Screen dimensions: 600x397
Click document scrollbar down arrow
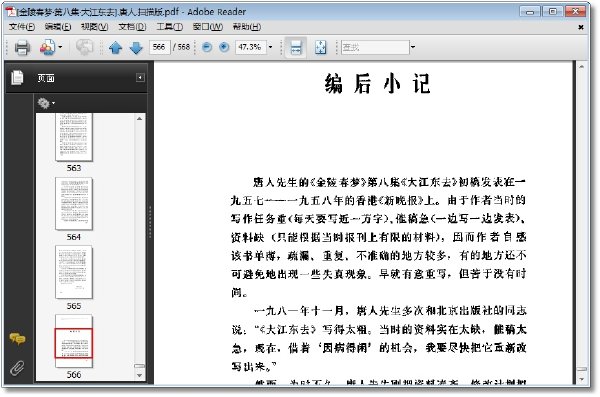(581, 379)
